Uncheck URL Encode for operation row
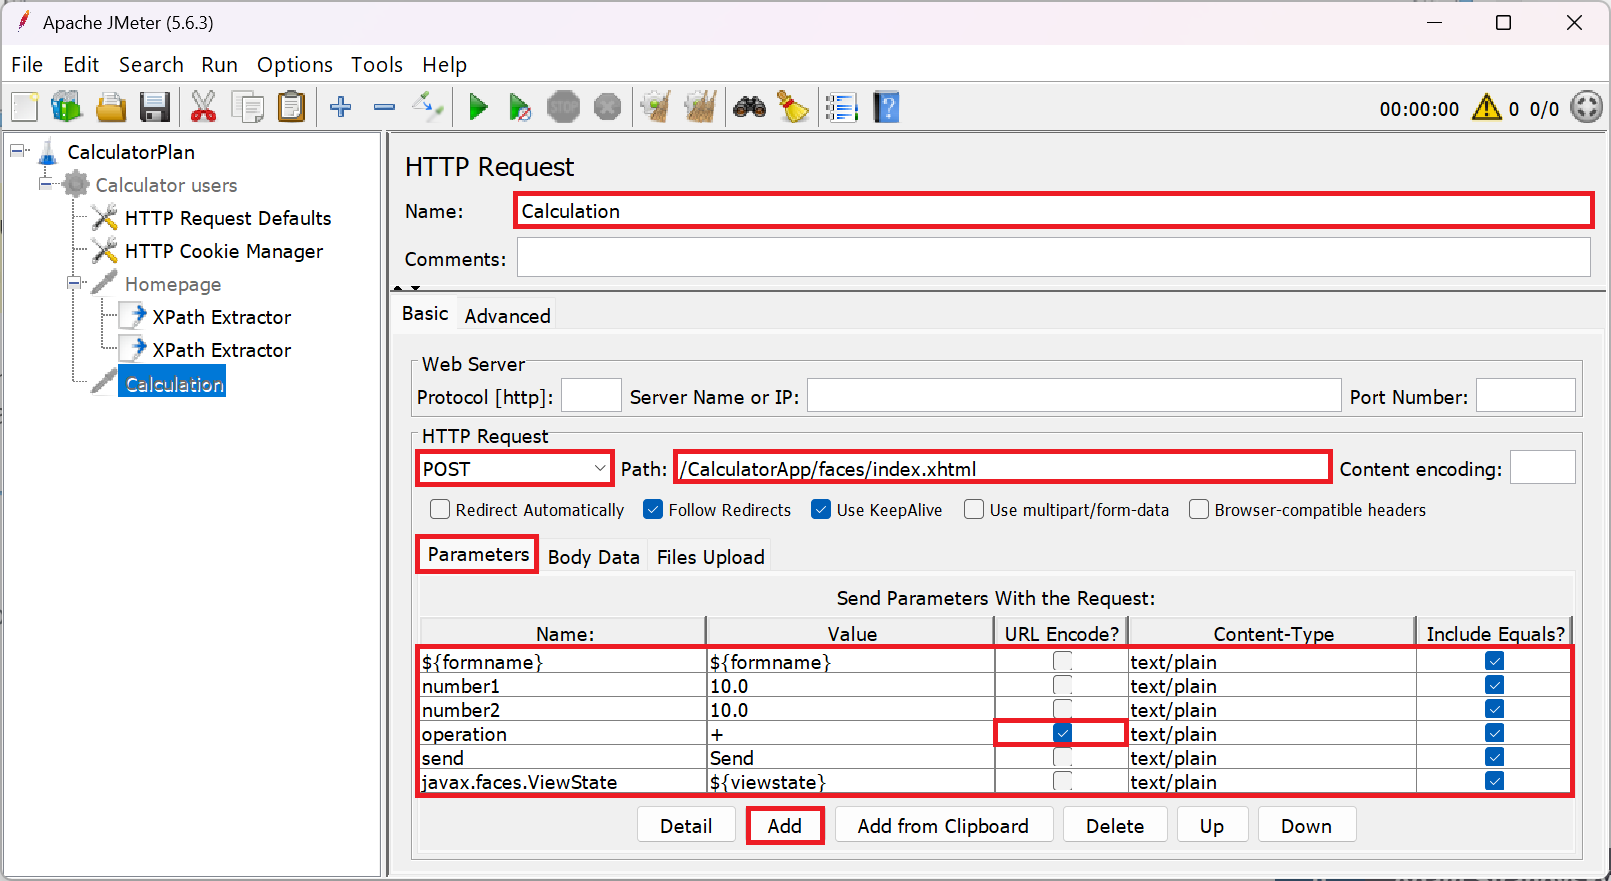Viewport: 1611px width, 881px height. [1062, 734]
